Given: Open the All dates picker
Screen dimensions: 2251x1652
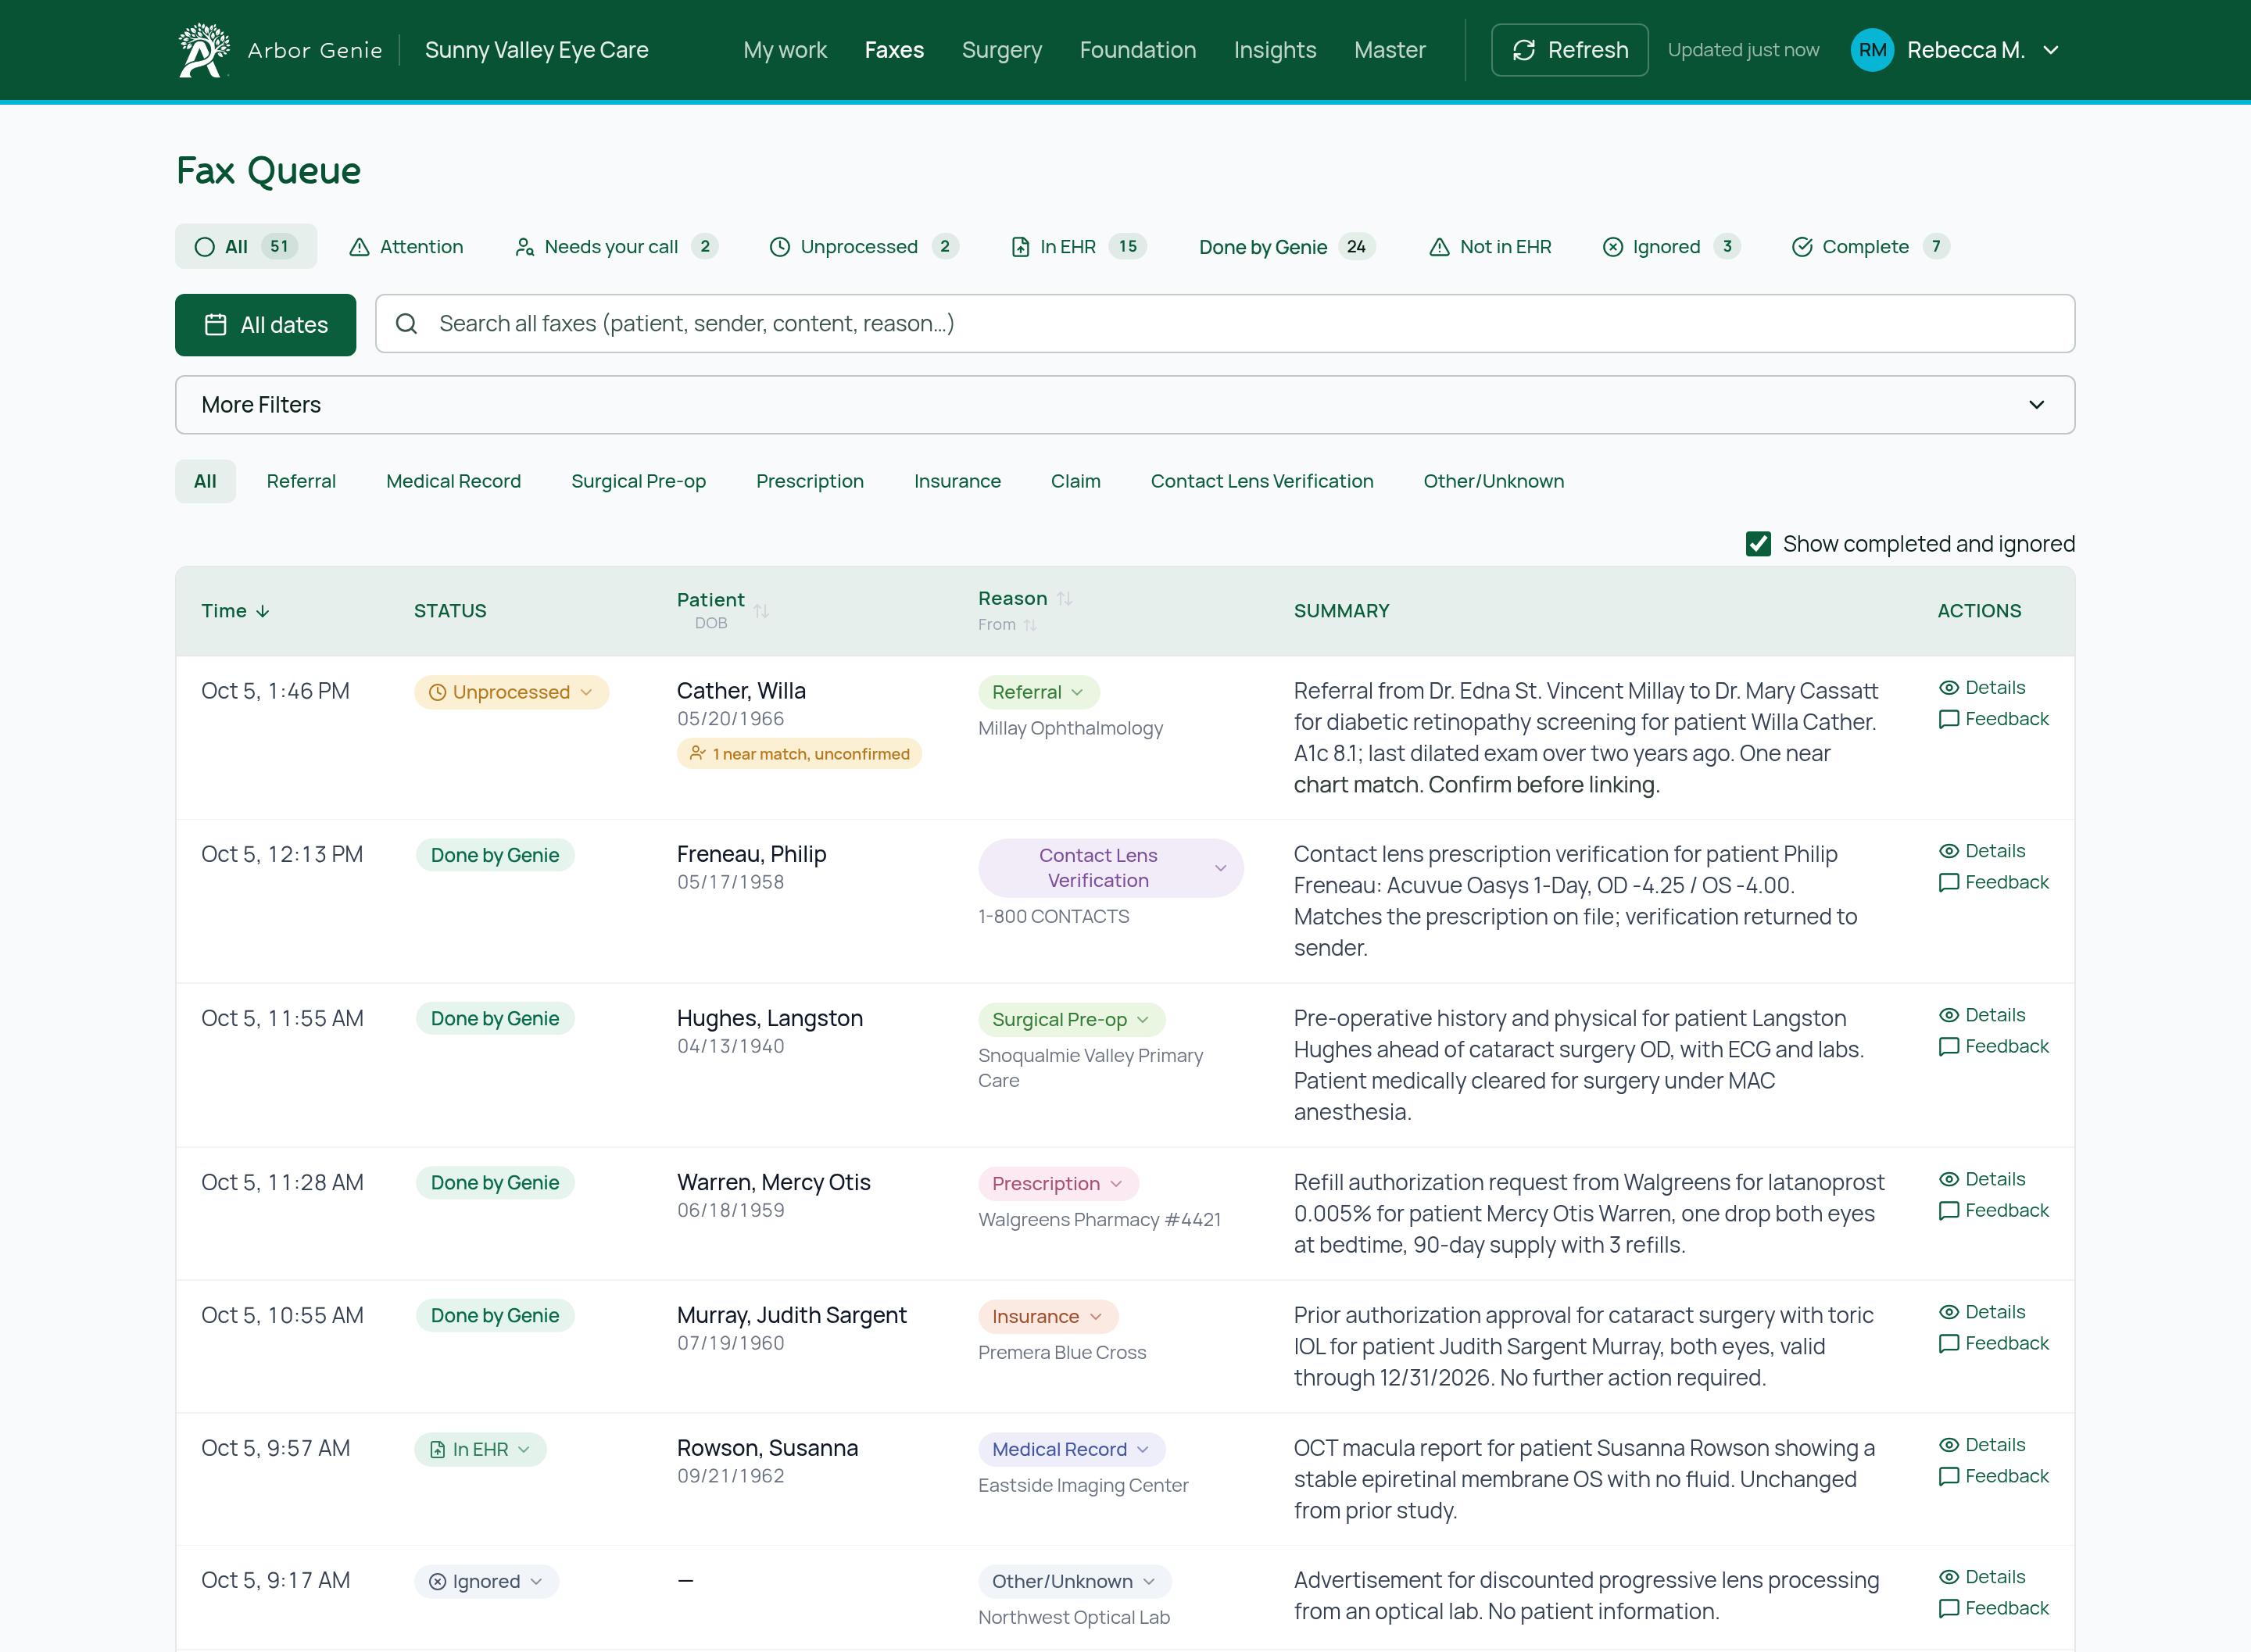Looking at the screenshot, I should click(x=265, y=325).
